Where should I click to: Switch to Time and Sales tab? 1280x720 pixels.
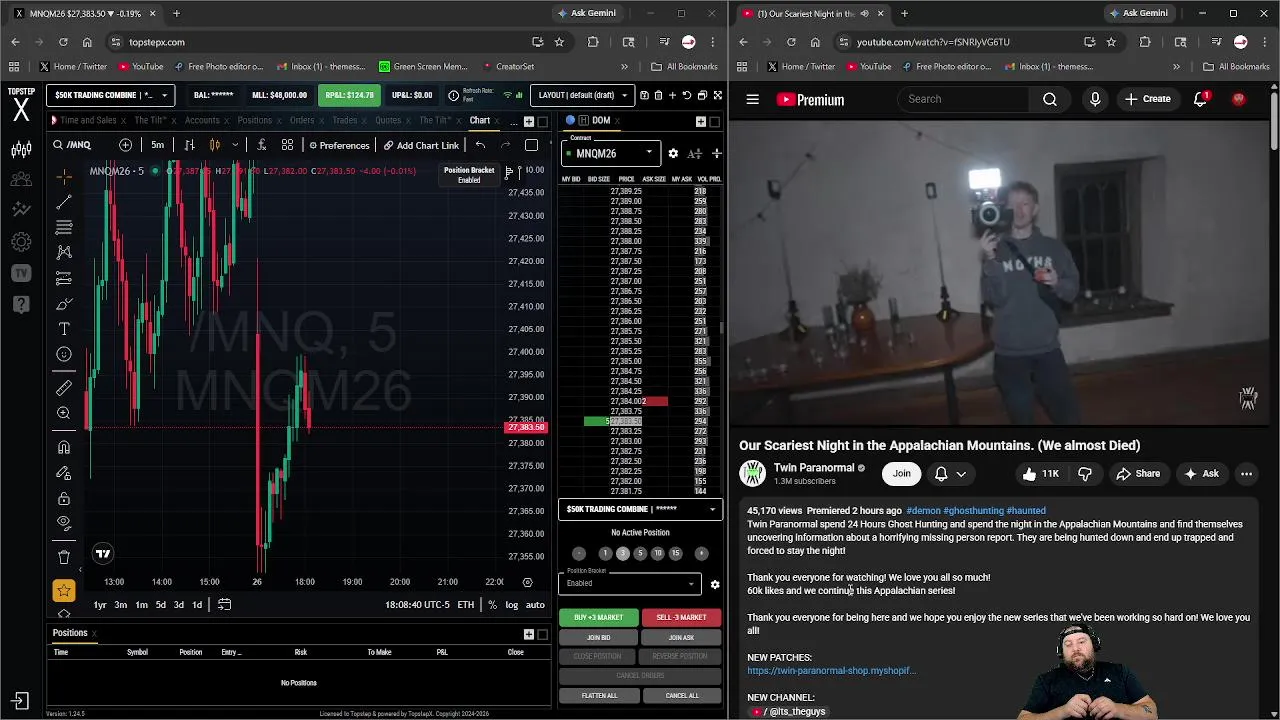pyautogui.click(x=88, y=120)
